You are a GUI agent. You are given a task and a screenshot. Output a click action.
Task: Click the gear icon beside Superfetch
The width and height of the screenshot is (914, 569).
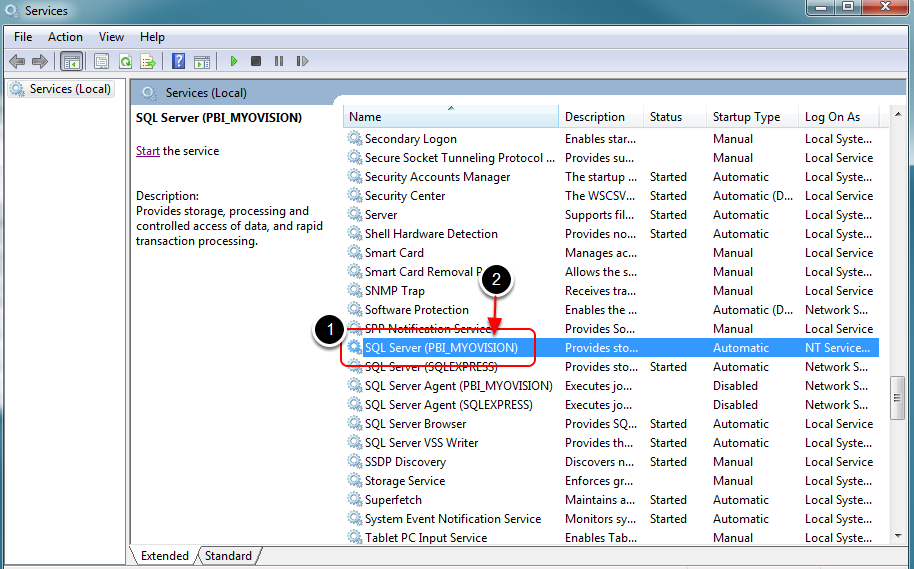click(x=354, y=500)
